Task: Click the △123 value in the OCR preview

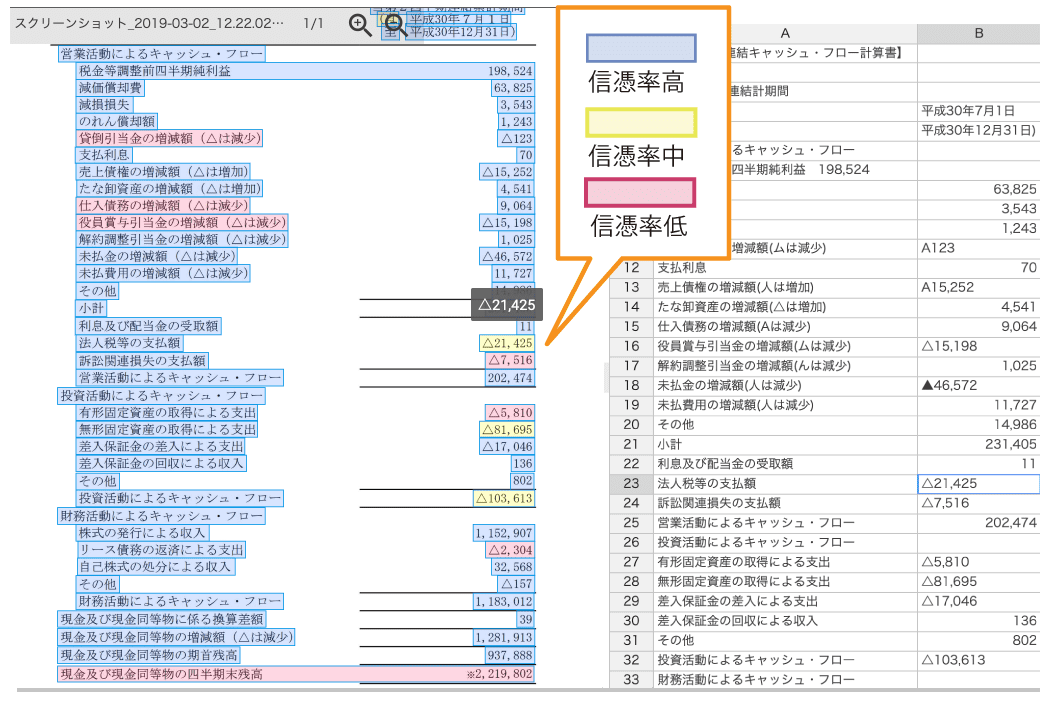Action: pos(516,138)
